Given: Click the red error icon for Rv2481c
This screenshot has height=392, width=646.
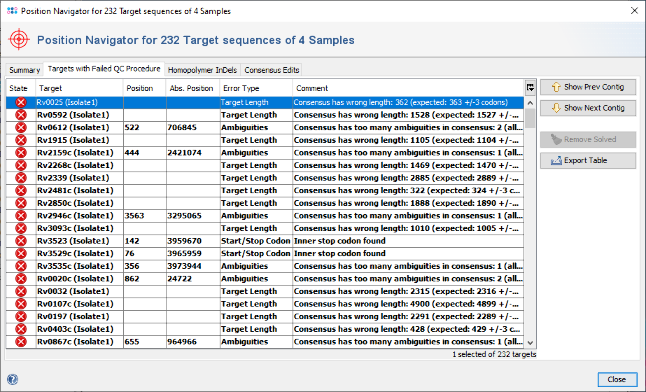Looking at the screenshot, I should (x=21, y=190).
